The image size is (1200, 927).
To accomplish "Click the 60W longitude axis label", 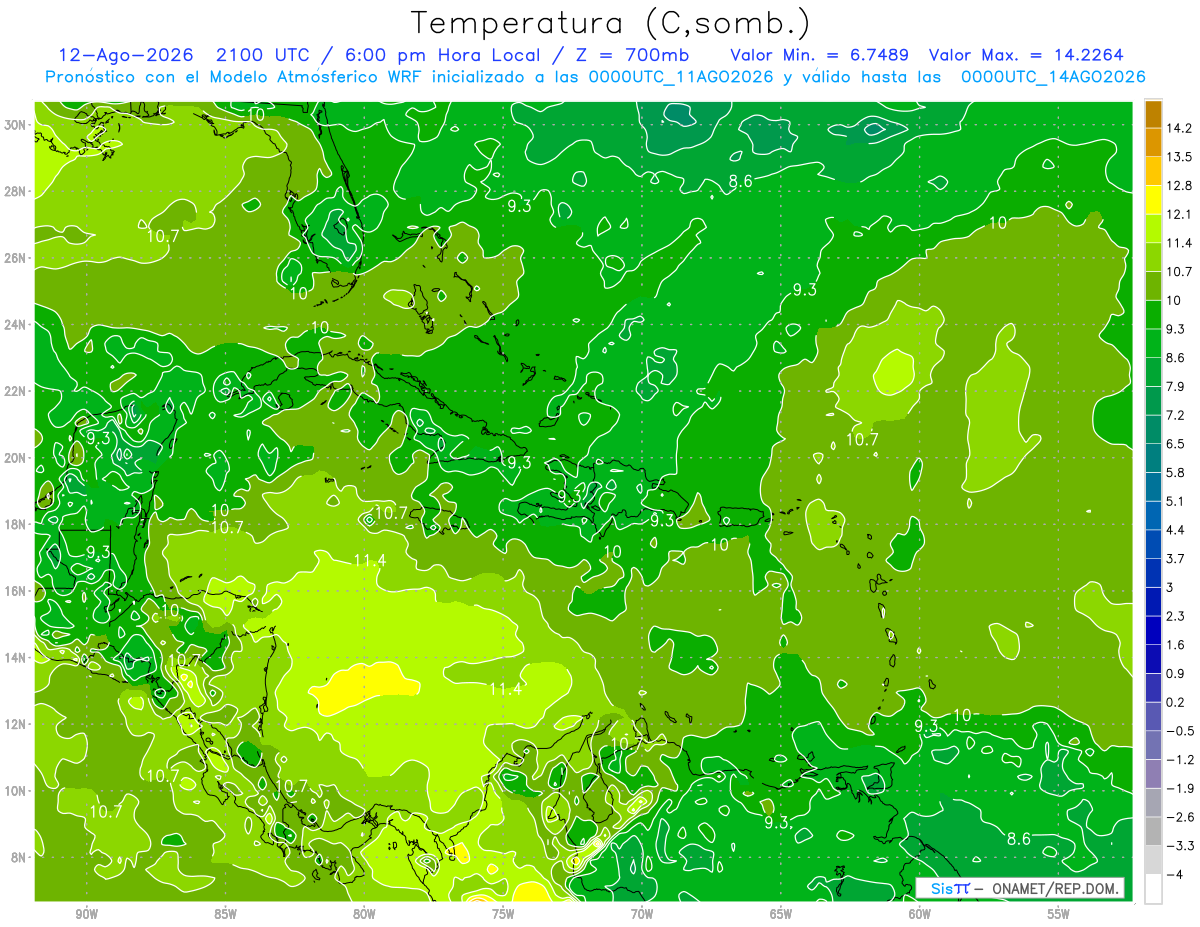I will point(919,914).
